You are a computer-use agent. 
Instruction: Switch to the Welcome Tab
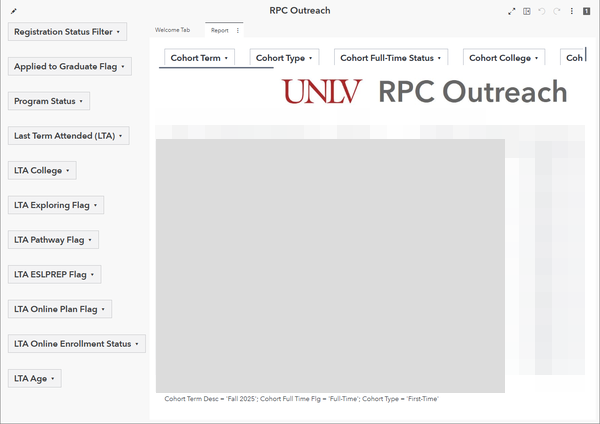pos(173,30)
